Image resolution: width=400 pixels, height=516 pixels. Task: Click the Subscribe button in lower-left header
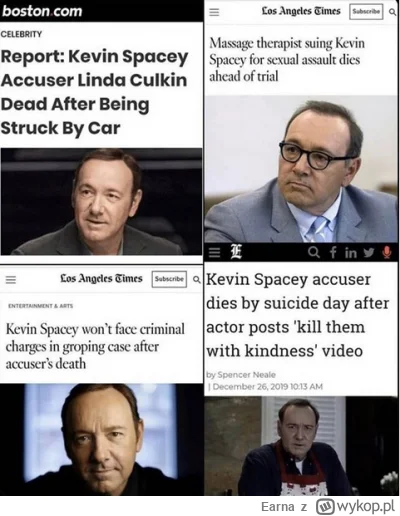169,279
